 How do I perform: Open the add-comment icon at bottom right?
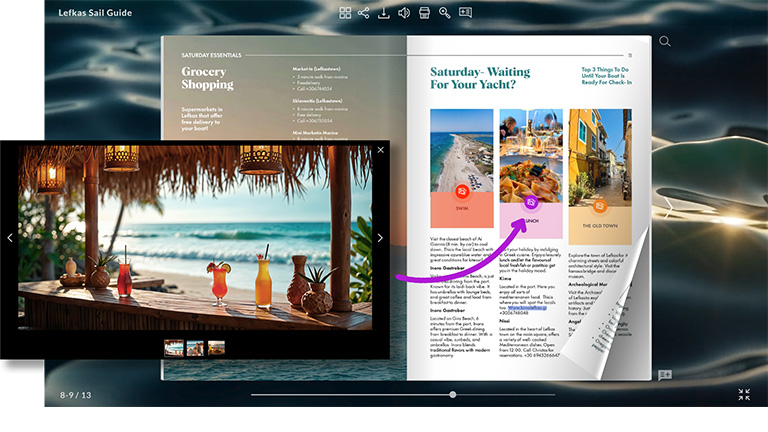click(665, 375)
